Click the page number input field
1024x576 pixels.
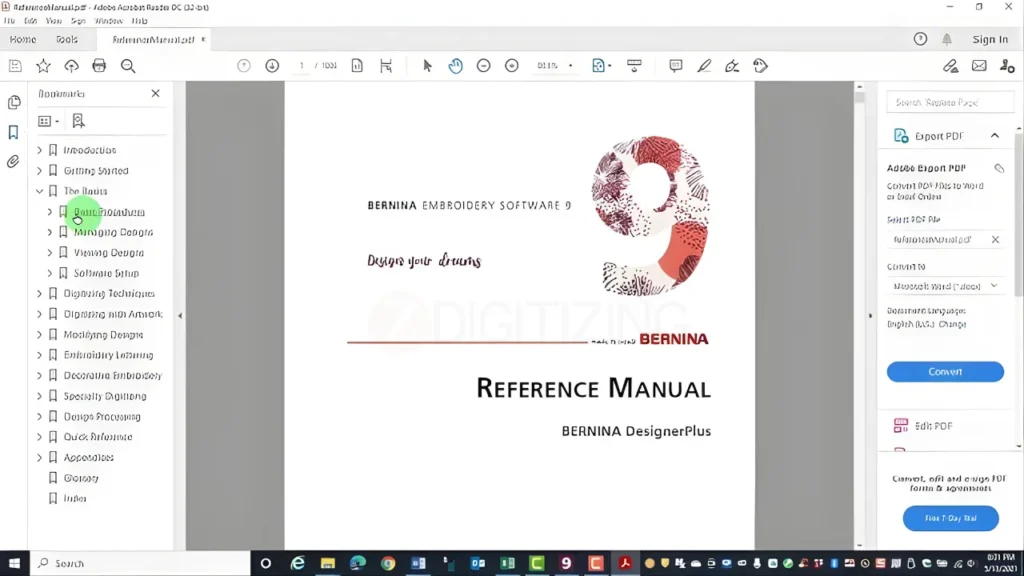(301, 66)
